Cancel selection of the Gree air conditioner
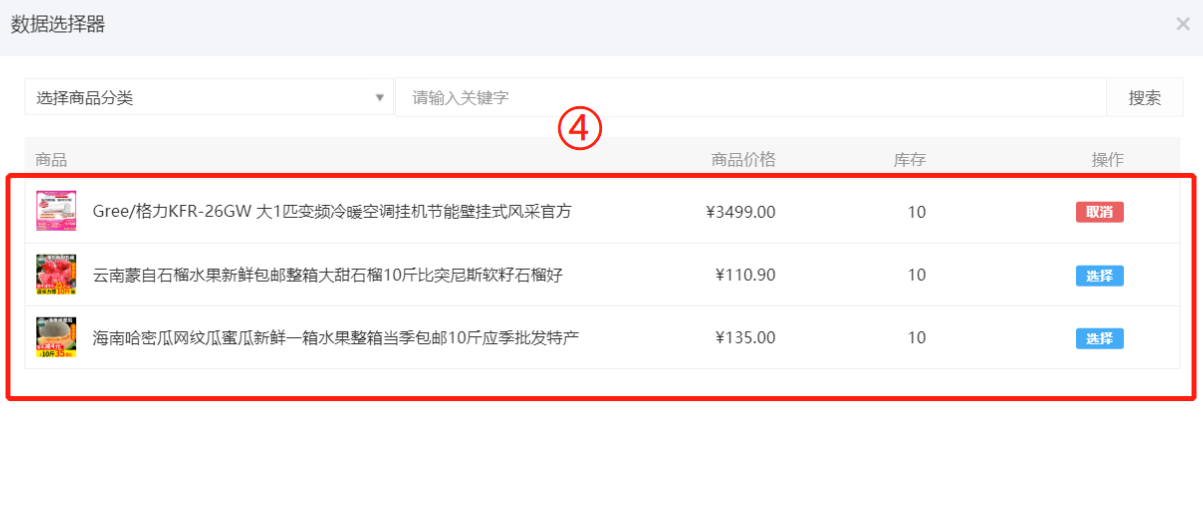Image resolution: width=1203 pixels, height=523 pixels. pos(1100,212)
